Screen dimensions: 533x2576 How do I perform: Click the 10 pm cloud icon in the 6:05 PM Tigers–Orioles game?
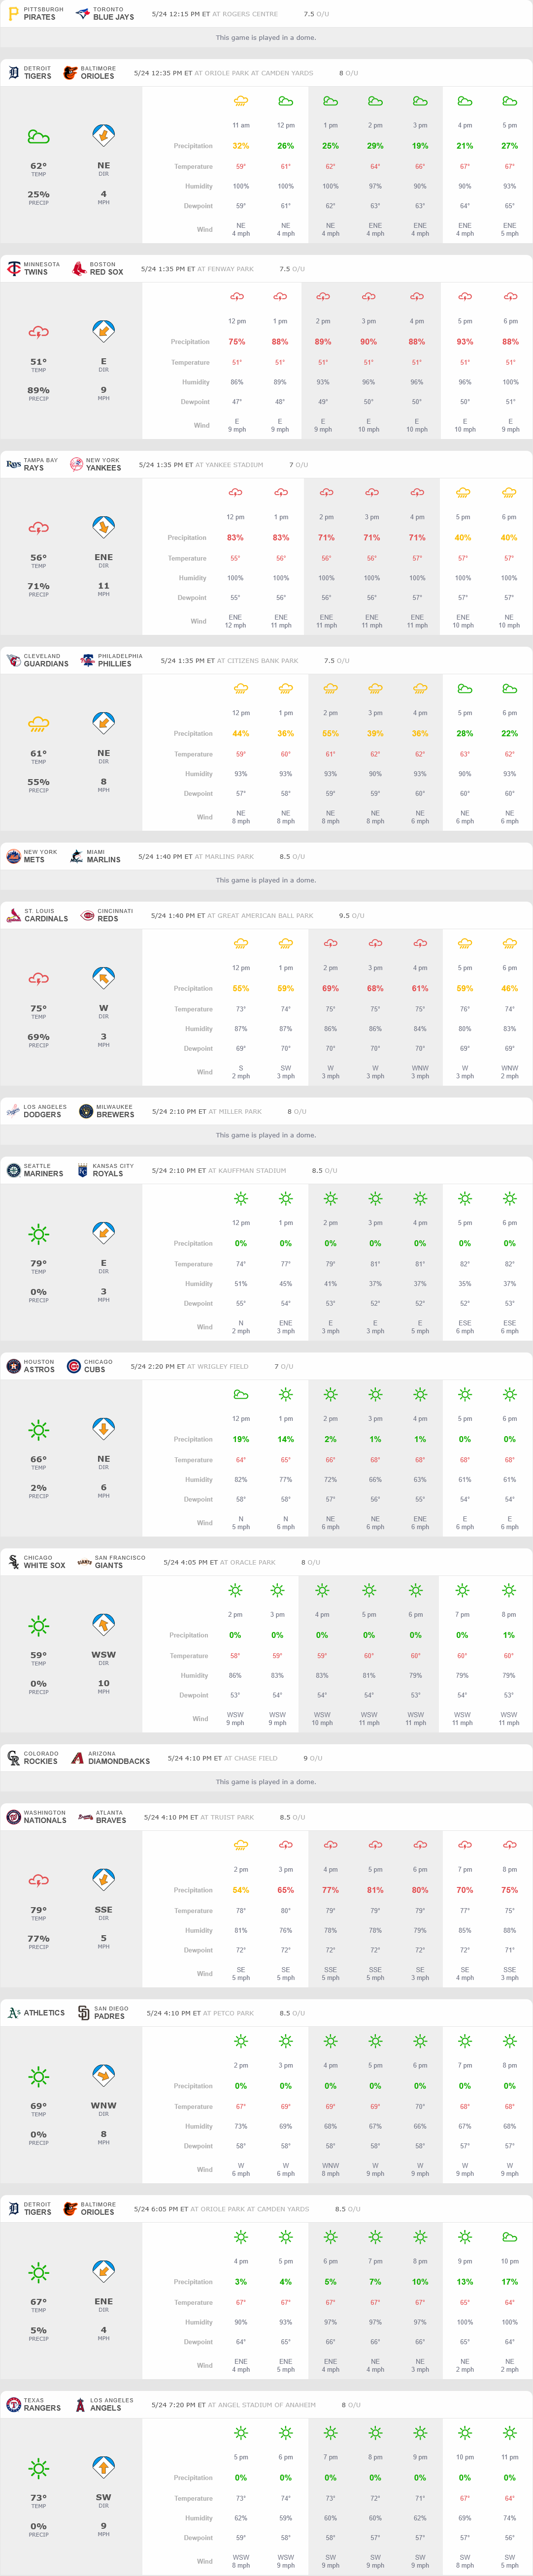(509, 2237)
